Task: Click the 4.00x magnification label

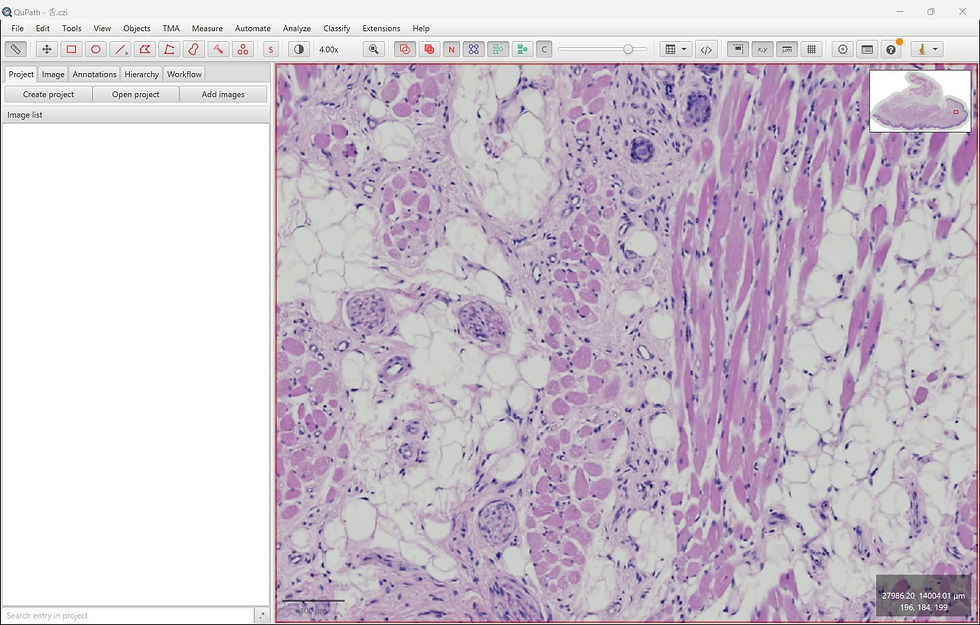Action: [329, 49]
